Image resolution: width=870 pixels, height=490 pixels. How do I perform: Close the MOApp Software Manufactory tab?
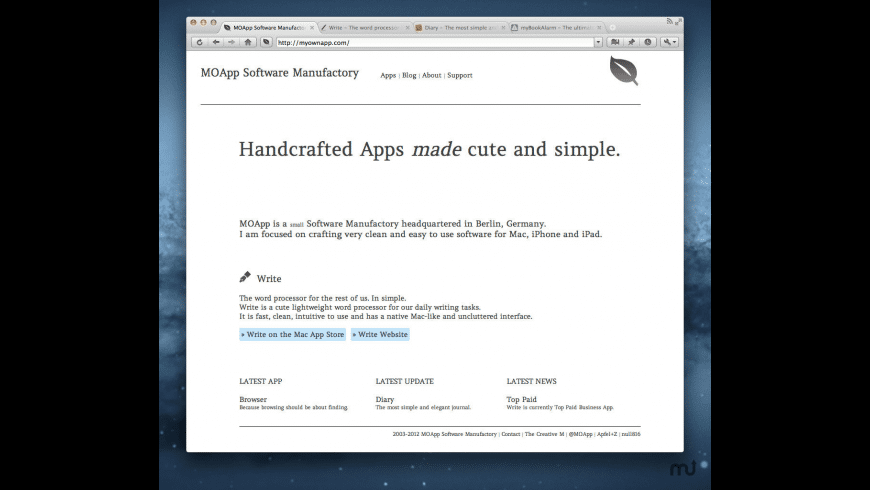(x=312, y=27)
